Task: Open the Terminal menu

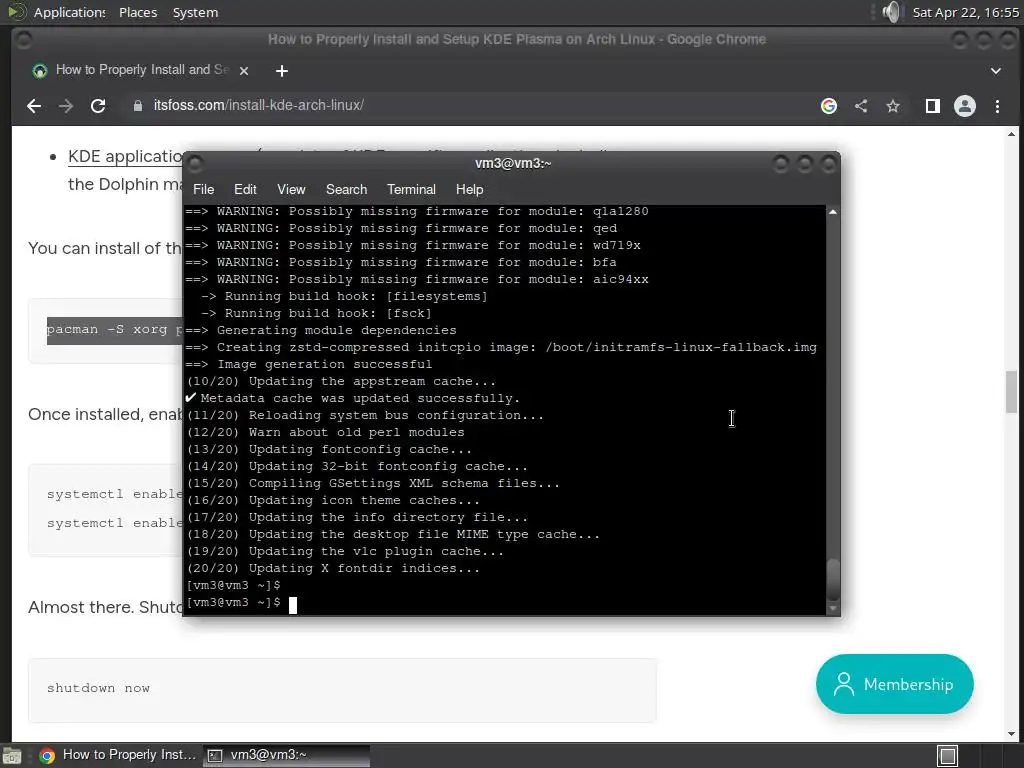Action: coord(411,189)
